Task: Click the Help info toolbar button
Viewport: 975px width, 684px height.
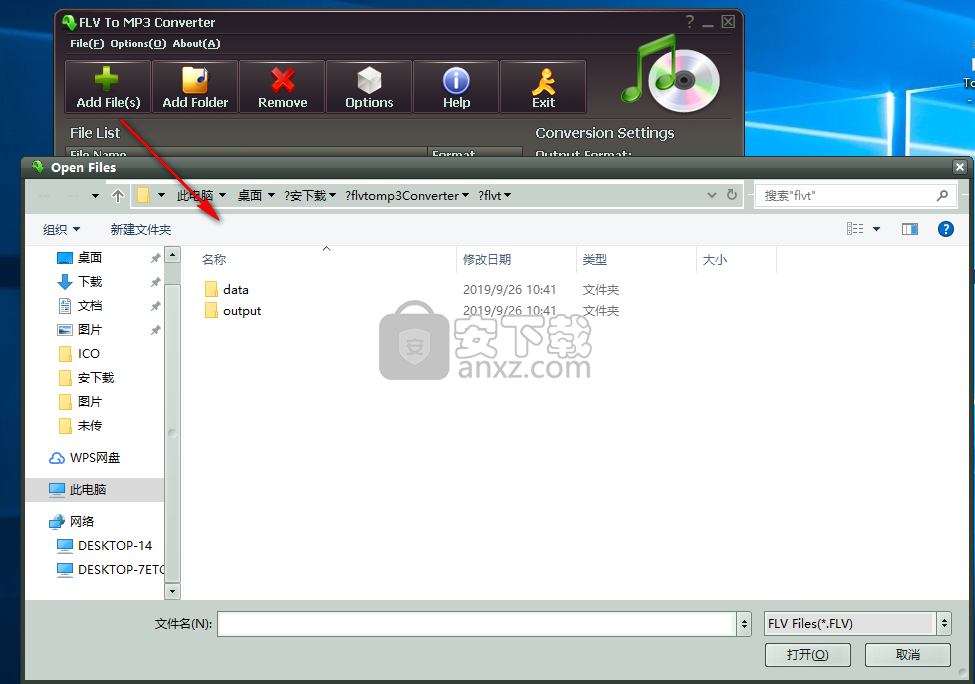Action: pyautogui.click(x=456, y=87)
